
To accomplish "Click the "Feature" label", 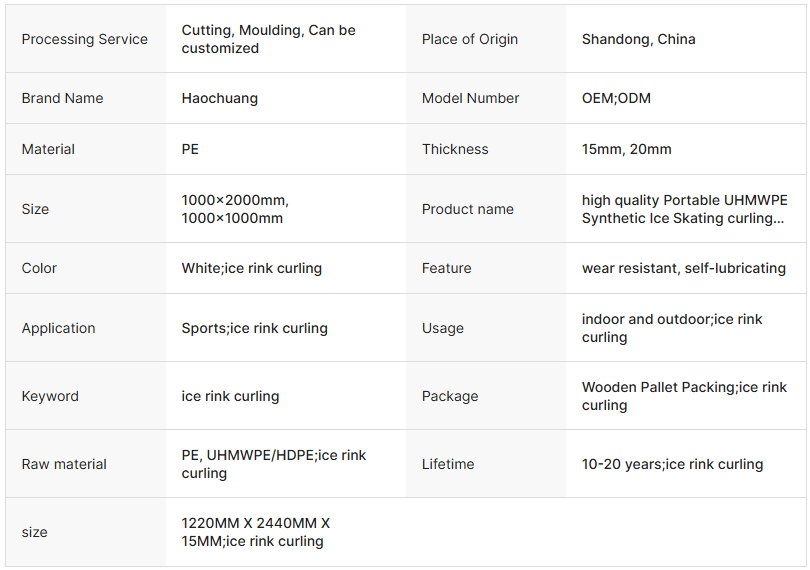I will click(446, 268).
